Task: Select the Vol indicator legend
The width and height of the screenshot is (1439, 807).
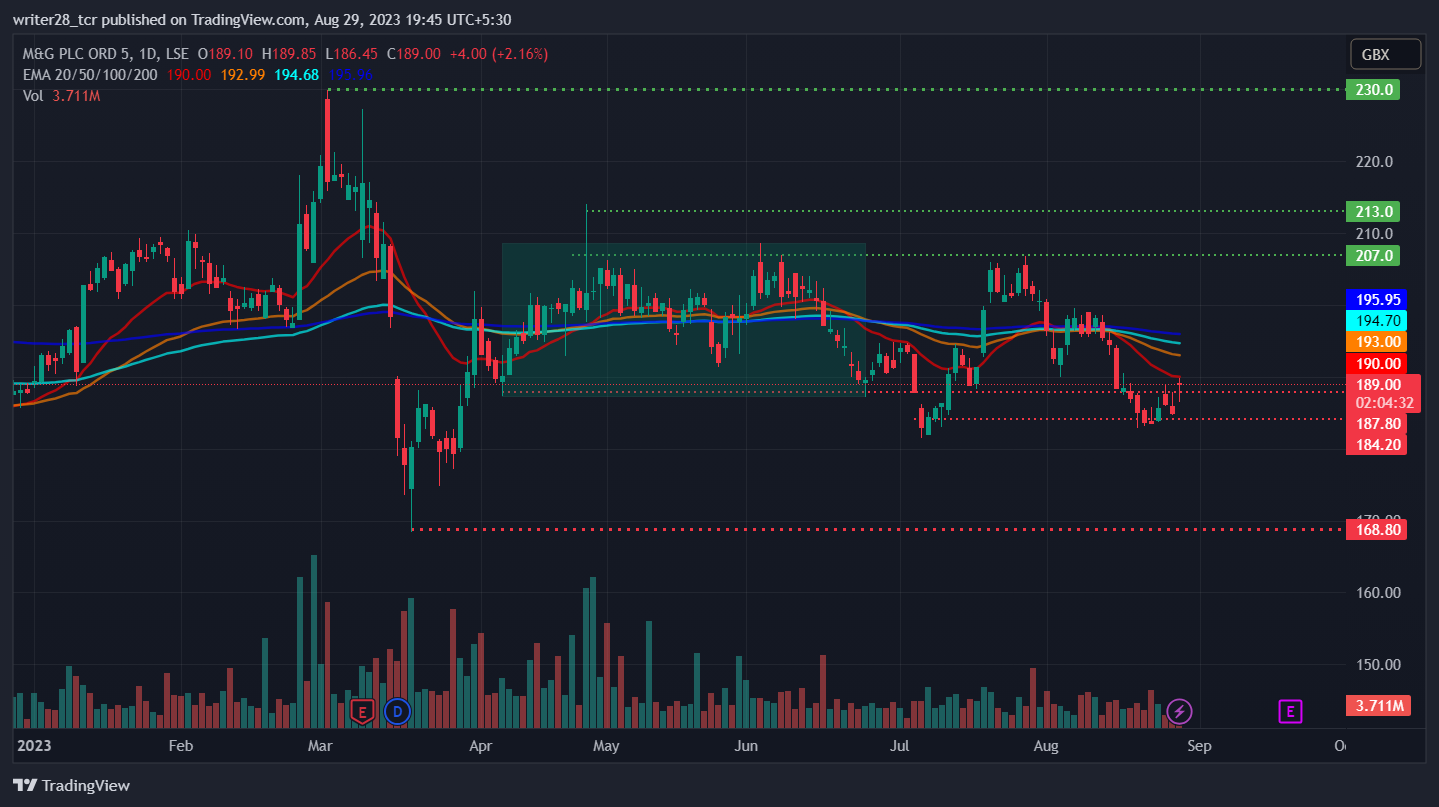Action: (x=34, y=96)
